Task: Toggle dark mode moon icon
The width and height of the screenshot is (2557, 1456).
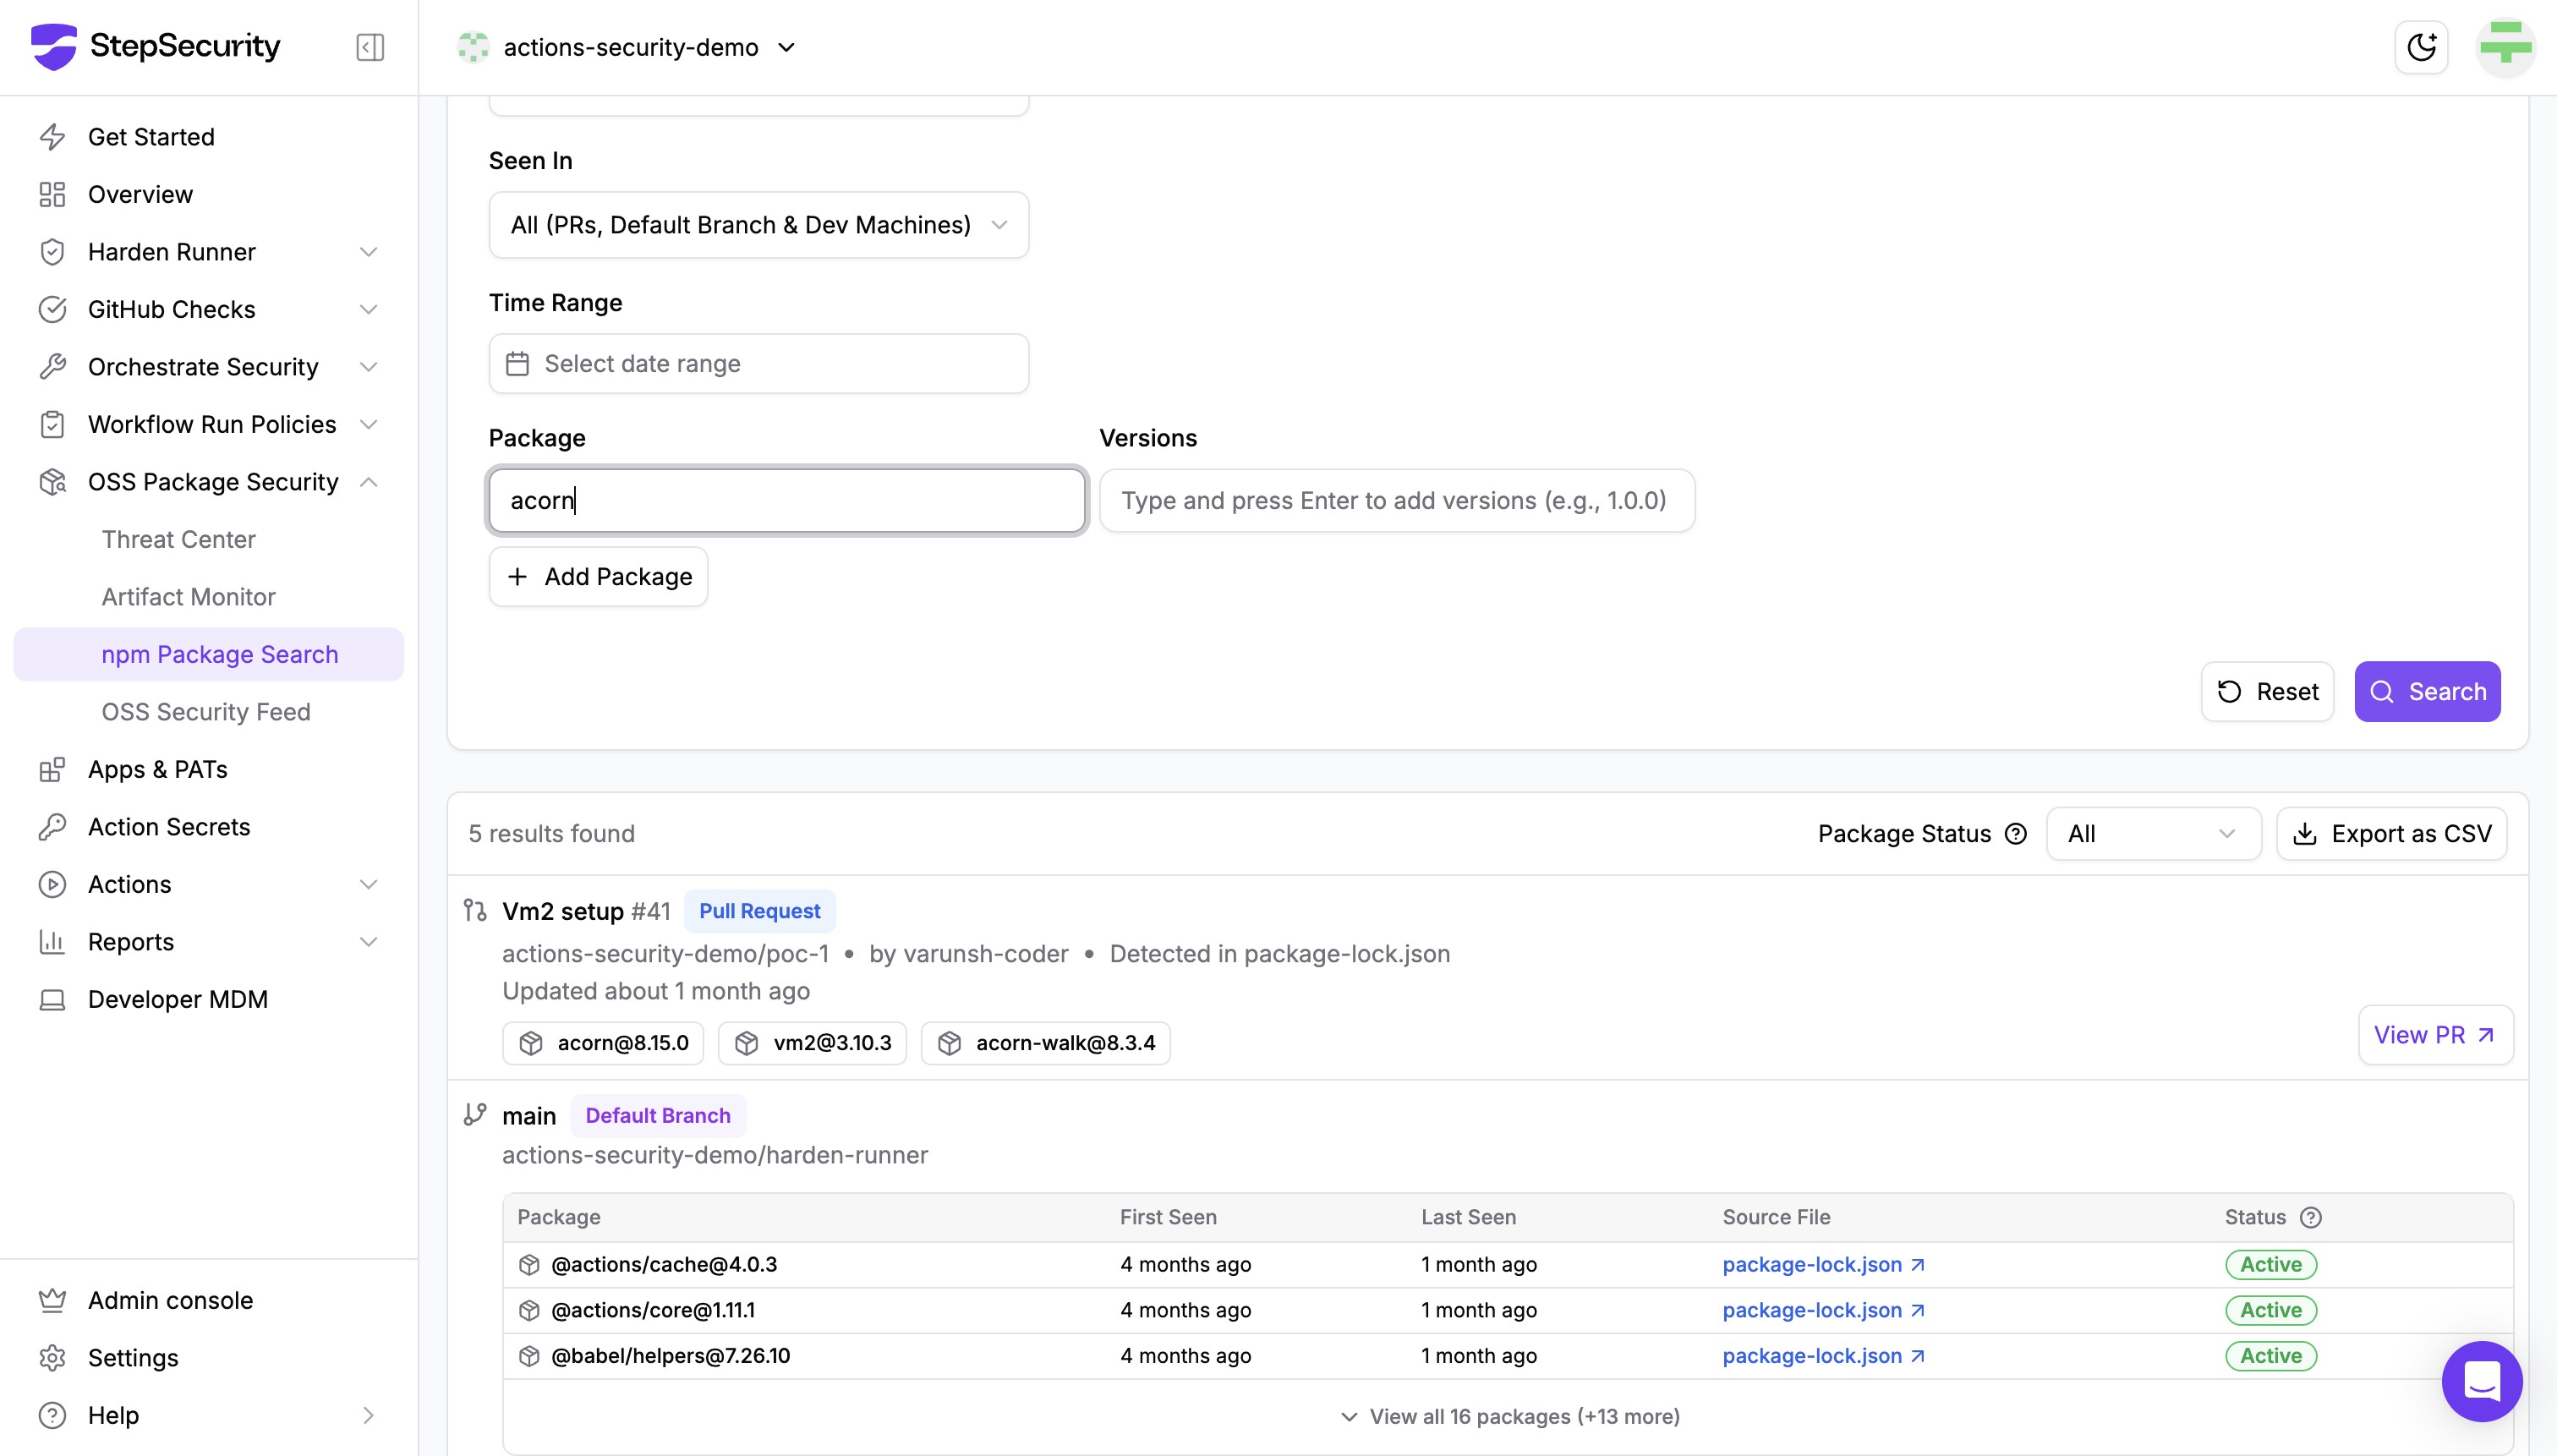Action: click(2421, 47)
